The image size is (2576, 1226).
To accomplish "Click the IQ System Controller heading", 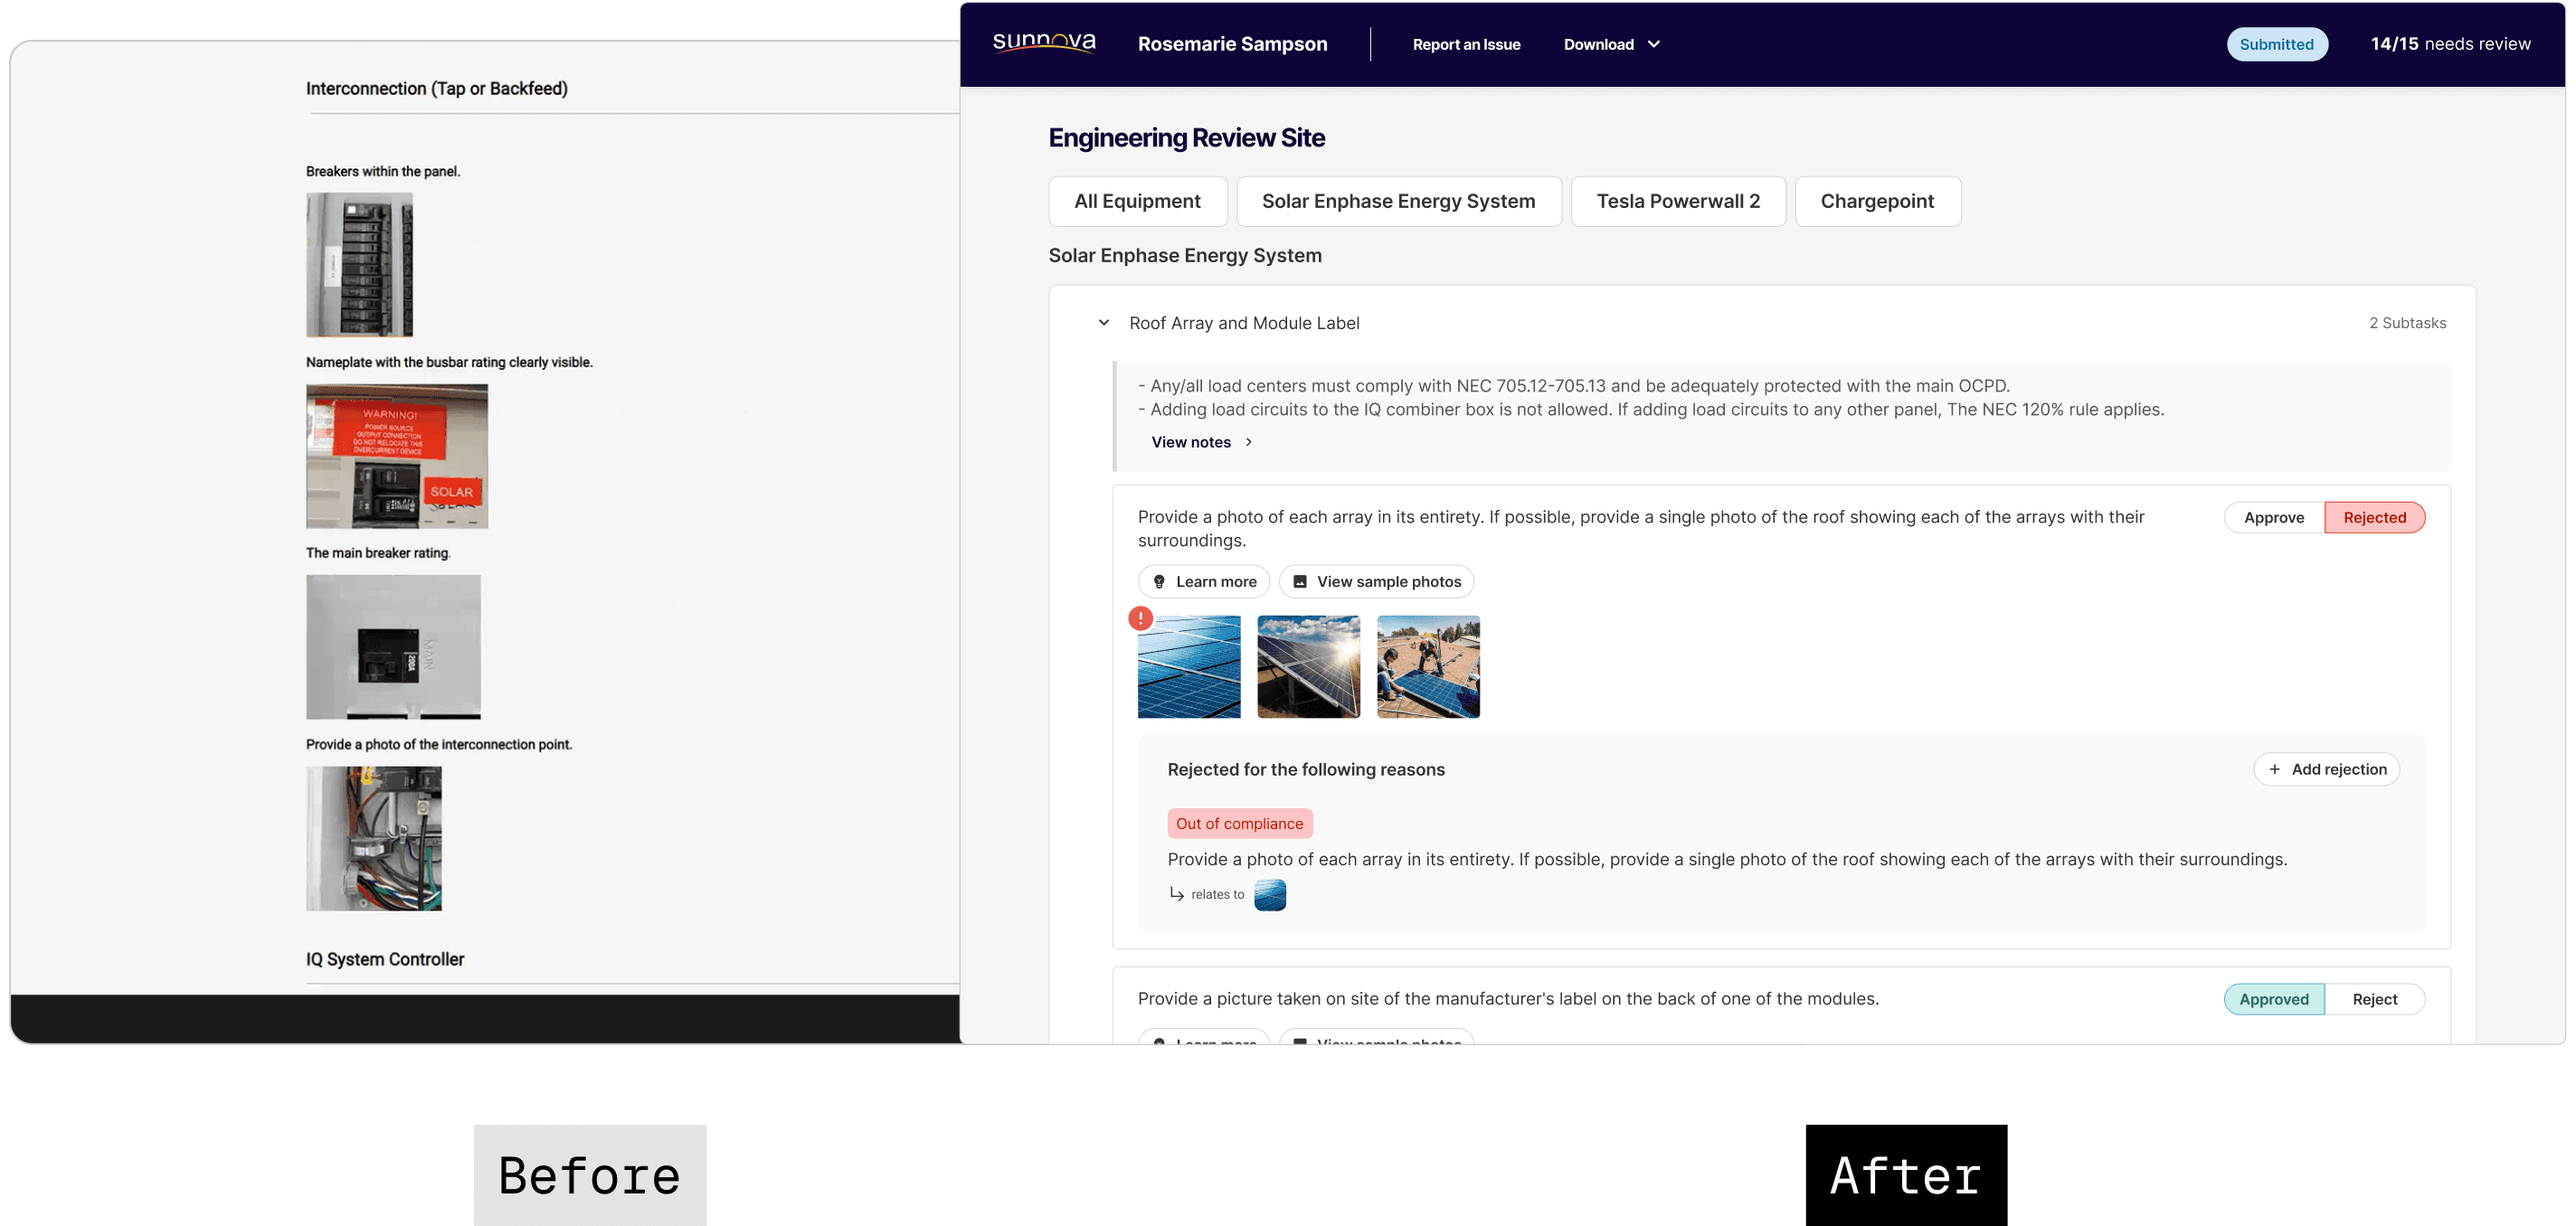I will click(385, 959).
